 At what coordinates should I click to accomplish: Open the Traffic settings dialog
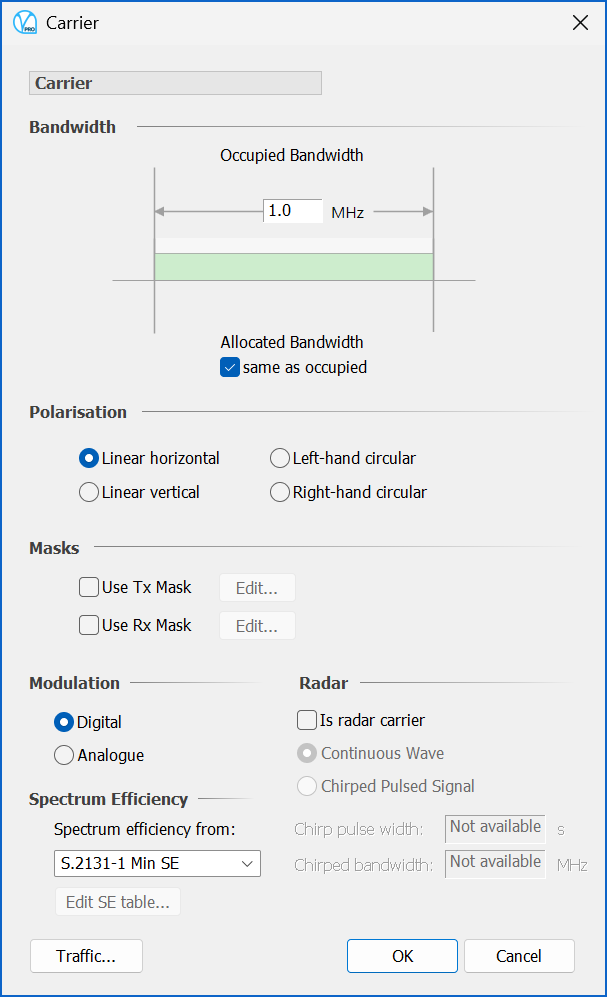pos(86,956)
